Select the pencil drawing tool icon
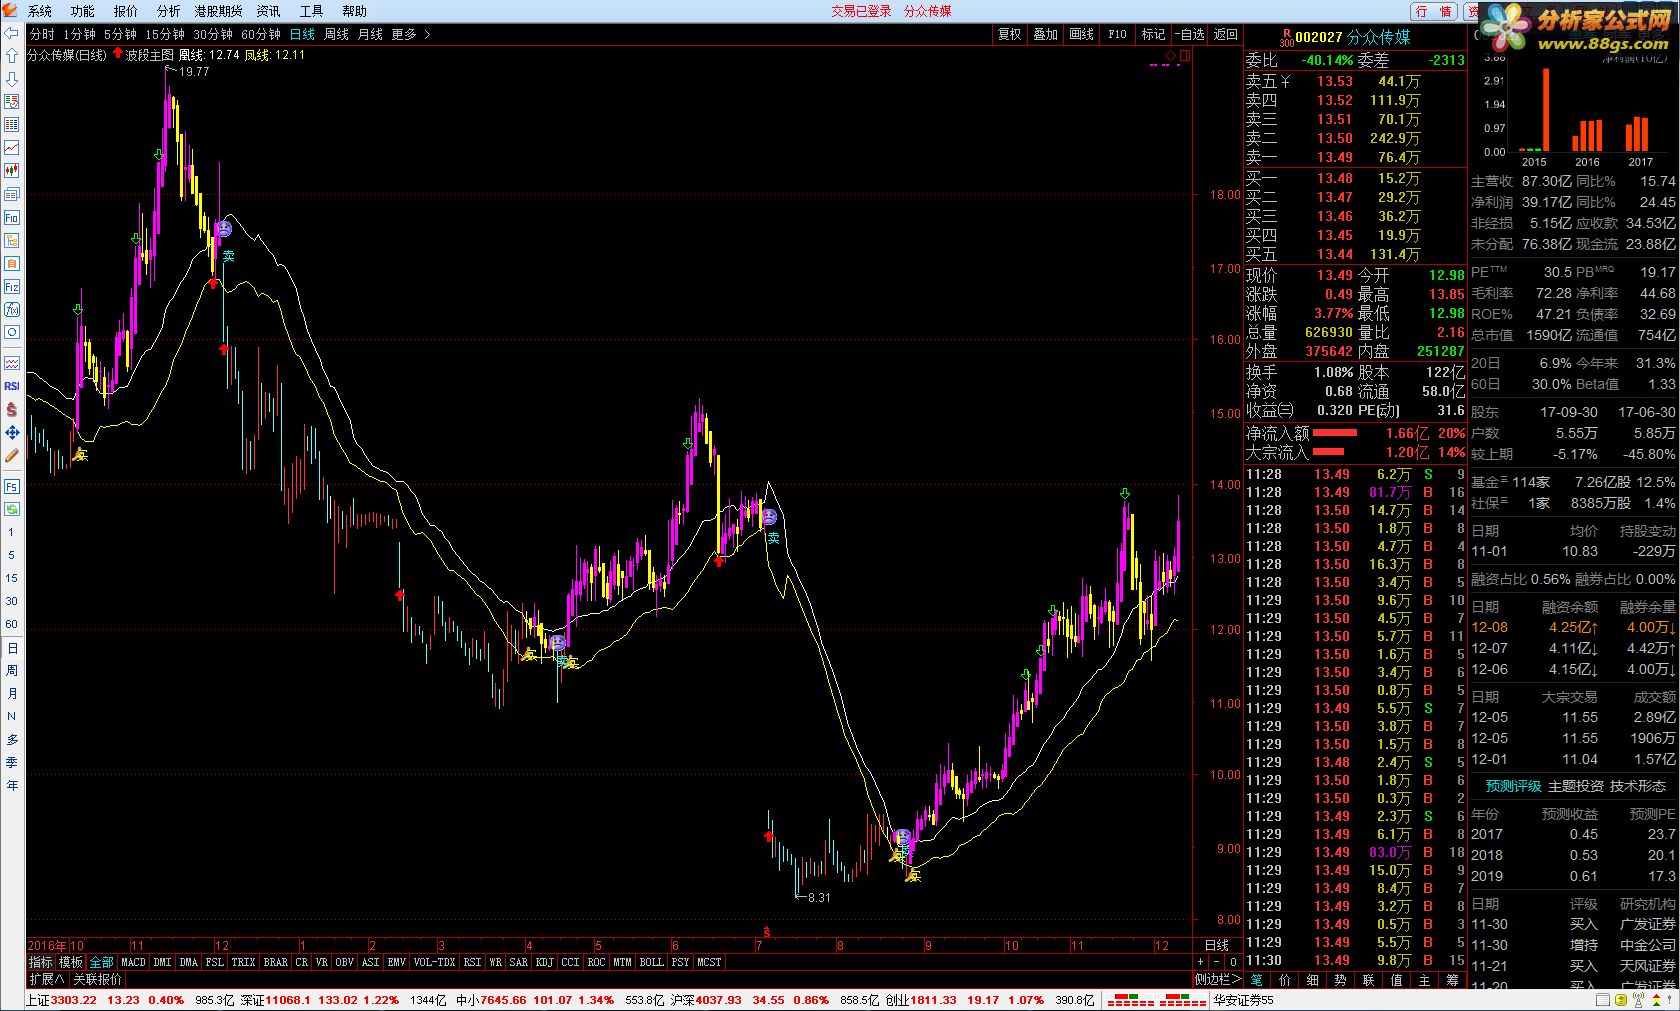Viewport: 1680px width, 1011px height. click(12, 455)
